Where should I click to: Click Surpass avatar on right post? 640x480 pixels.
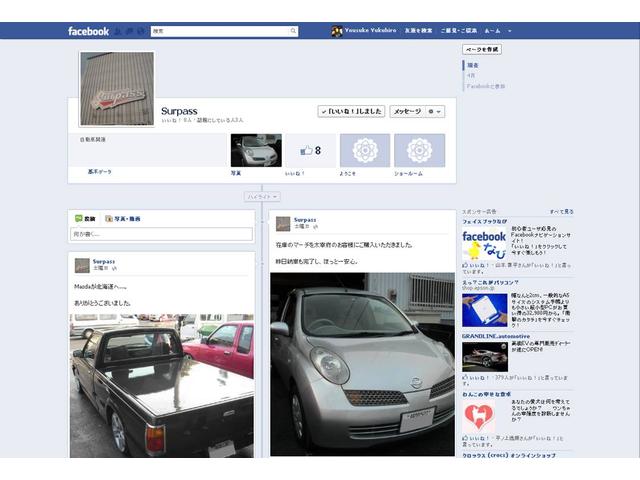click(283, 223)
